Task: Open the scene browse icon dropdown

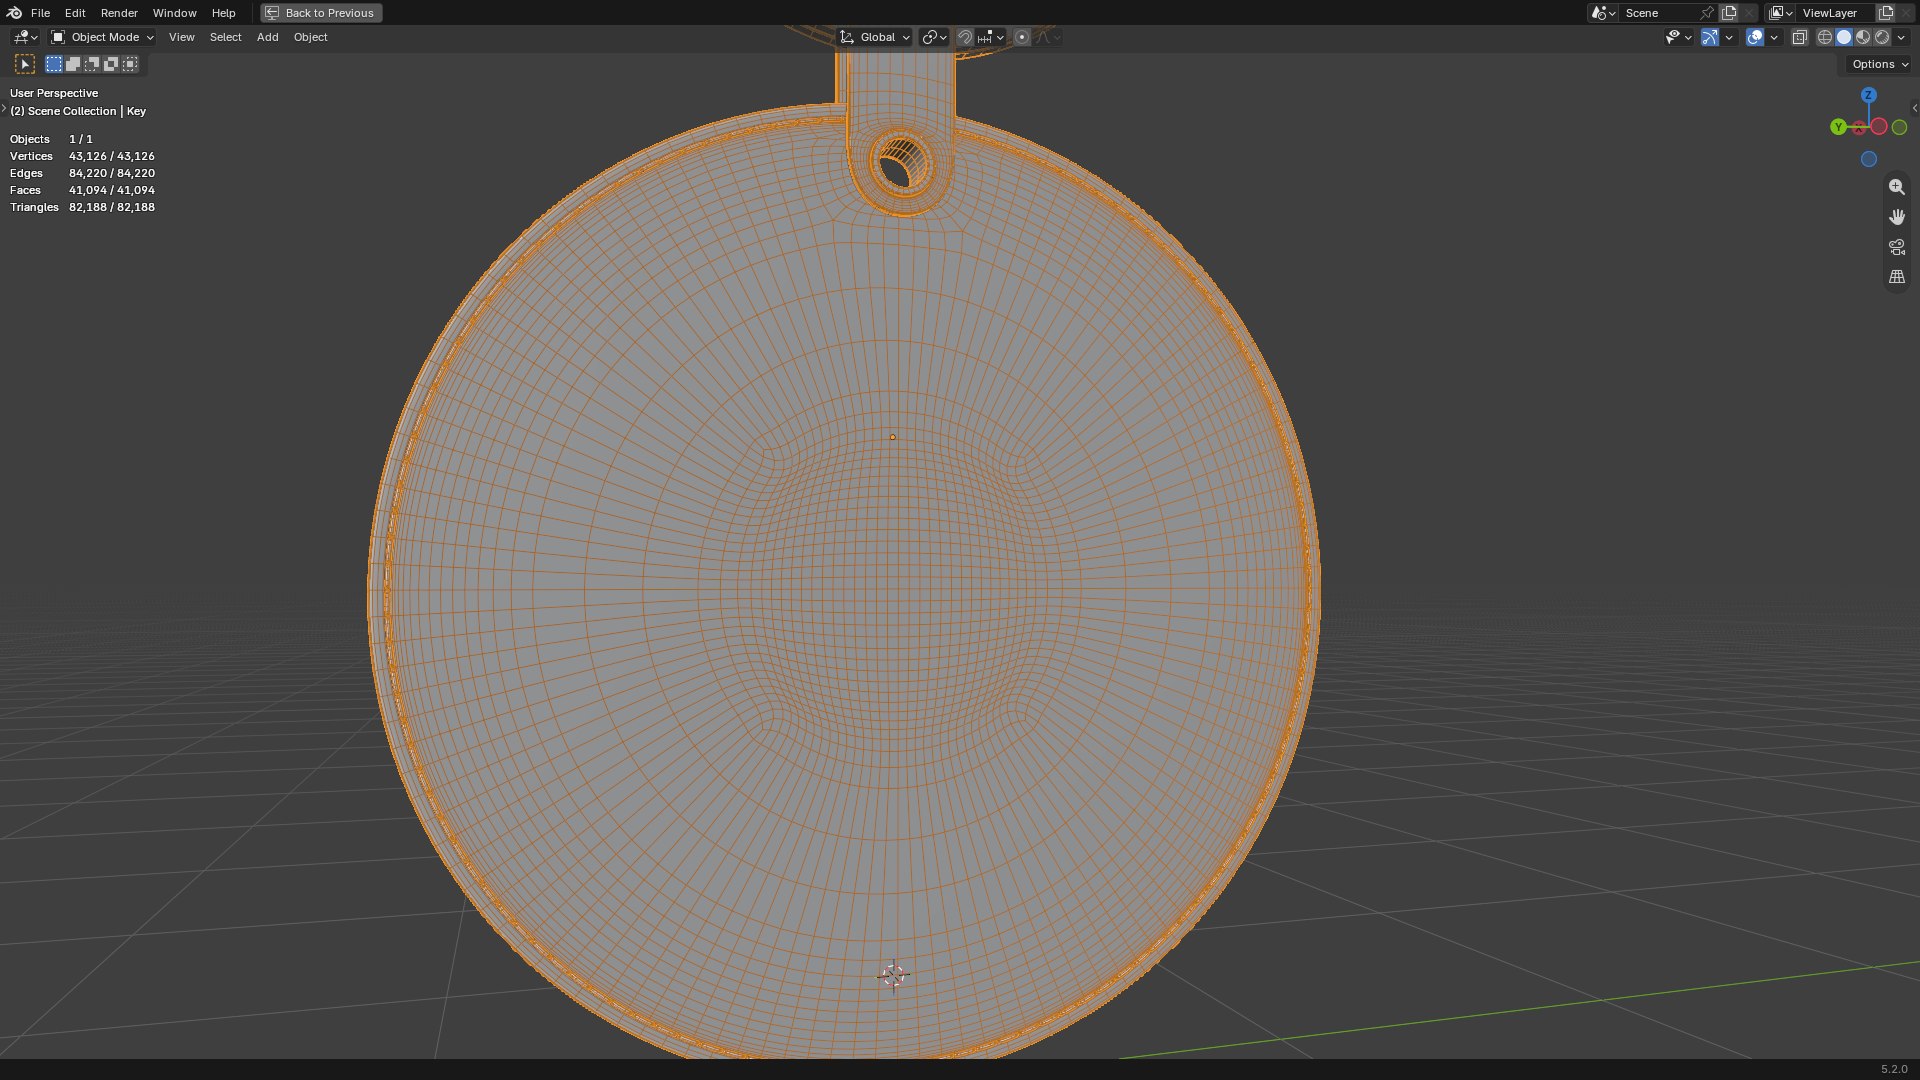Action: 1603,13
